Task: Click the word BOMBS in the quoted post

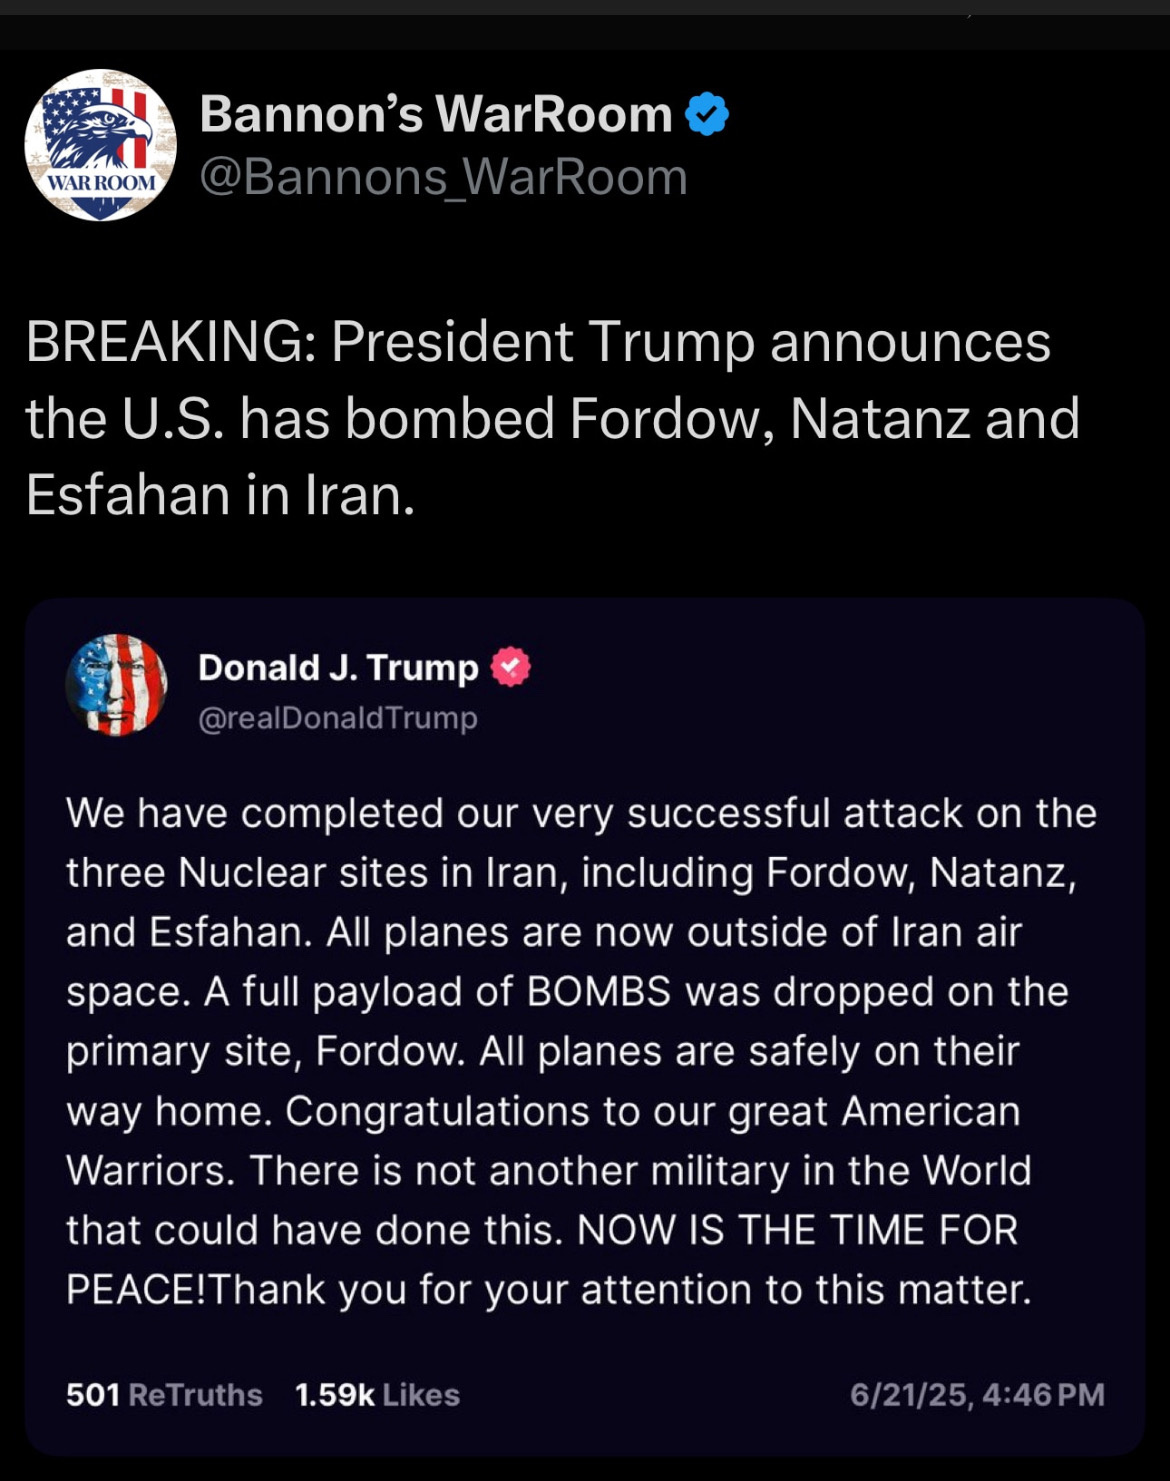Action: [598, 991]
